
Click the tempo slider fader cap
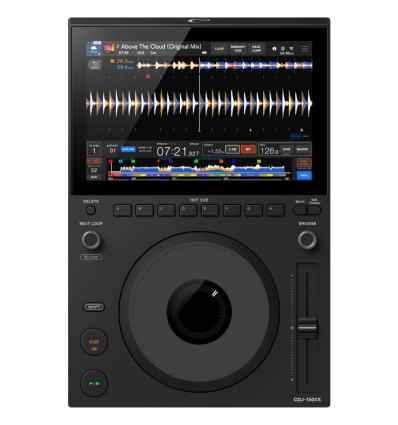(x=307, y=328)
